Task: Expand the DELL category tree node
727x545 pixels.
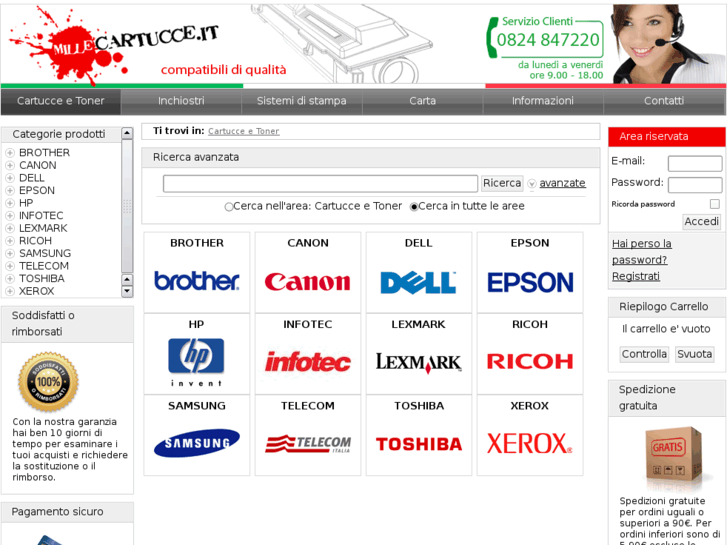Action: pyautogui.click(x=10, y=178)
